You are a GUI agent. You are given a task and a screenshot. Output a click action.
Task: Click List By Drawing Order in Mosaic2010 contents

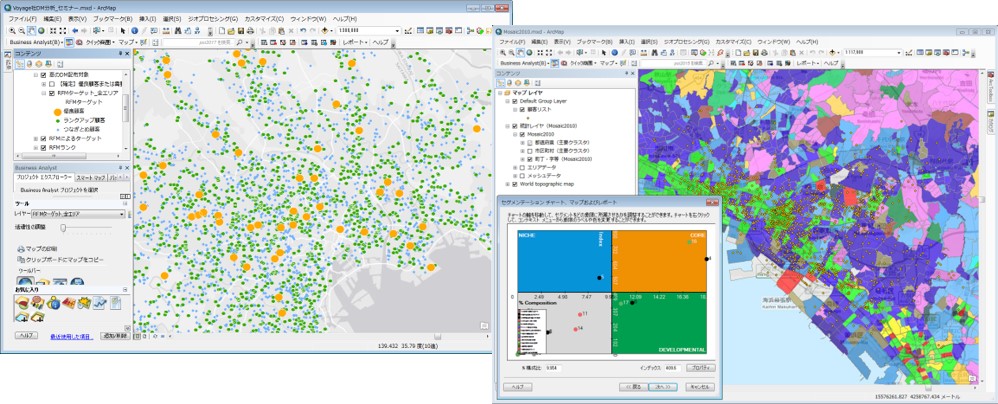click(x=501, y=83)
